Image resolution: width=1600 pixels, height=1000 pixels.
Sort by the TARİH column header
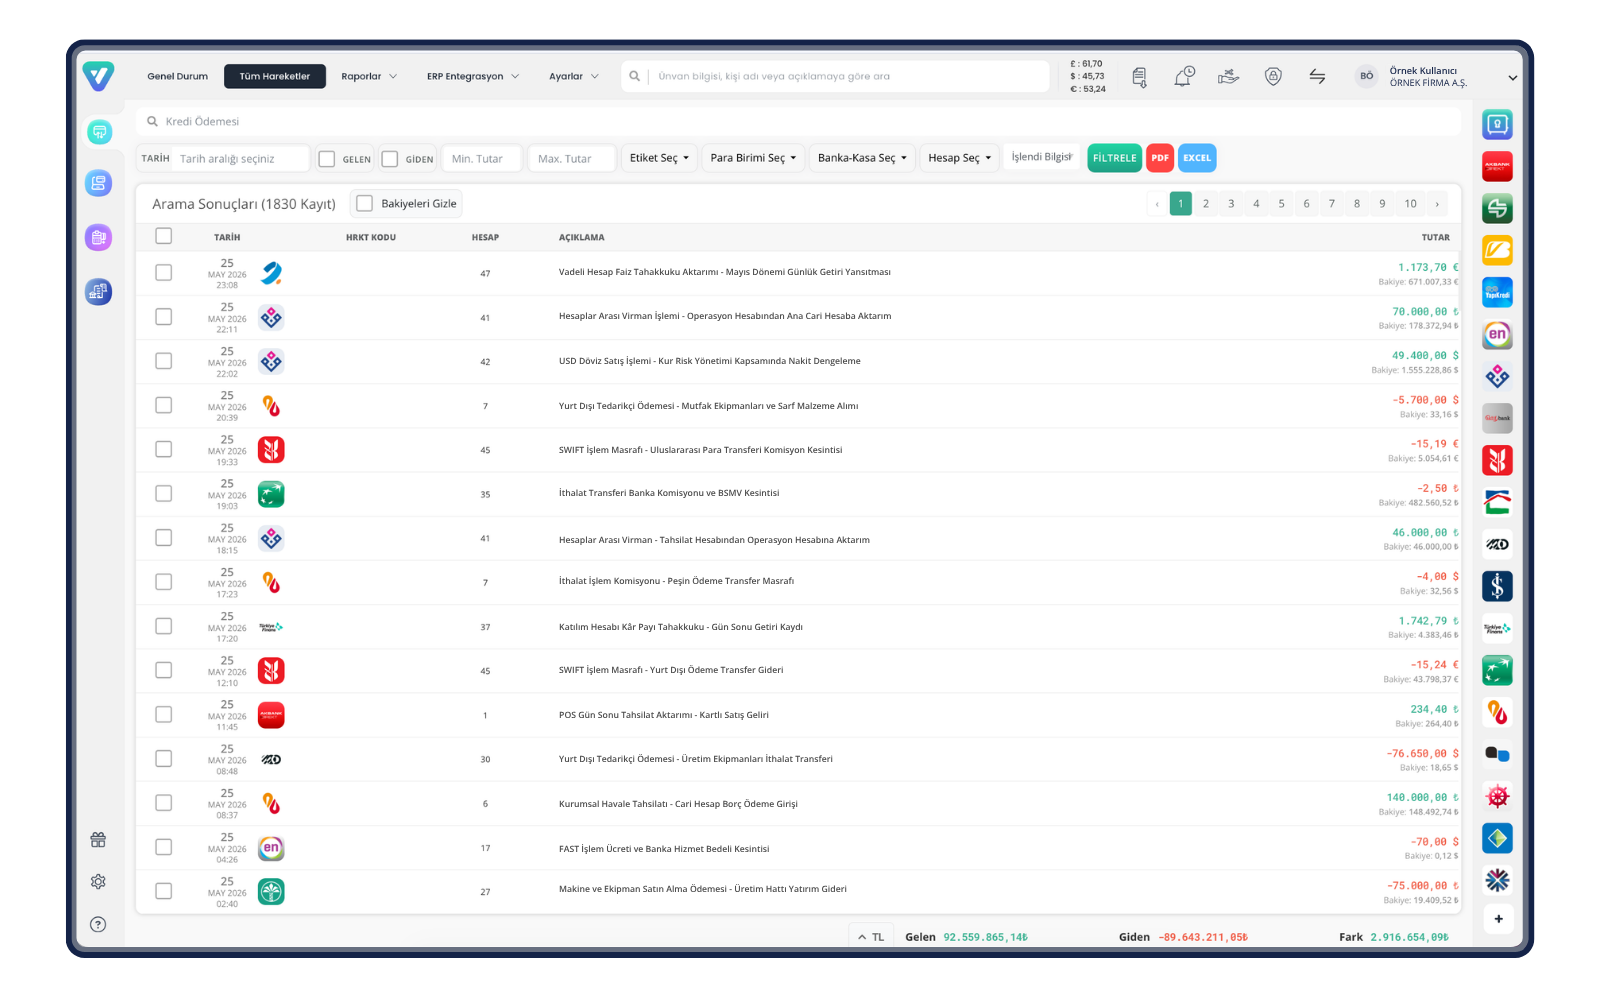coord(227,238)
